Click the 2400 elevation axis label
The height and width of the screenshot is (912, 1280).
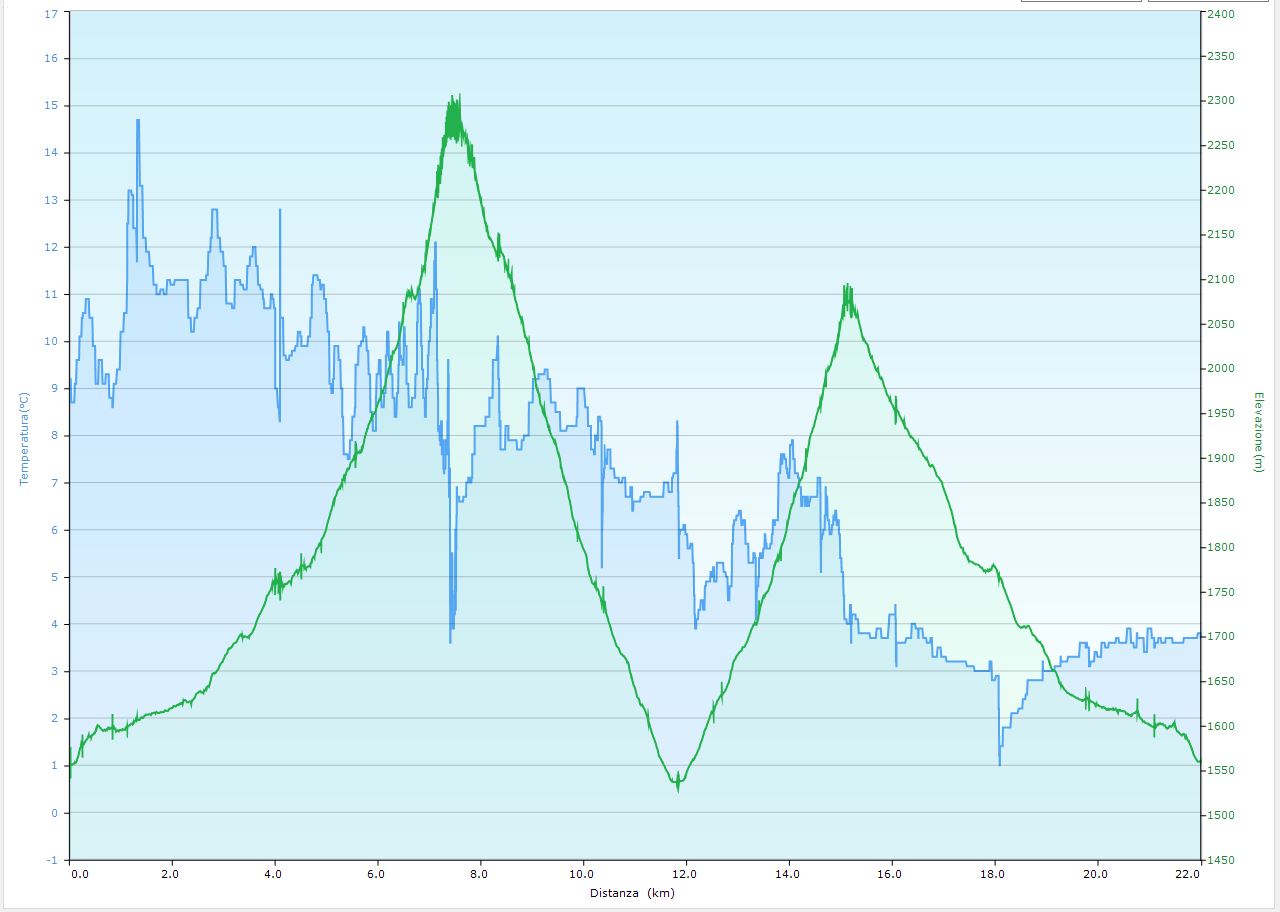tap(1220, 14)
